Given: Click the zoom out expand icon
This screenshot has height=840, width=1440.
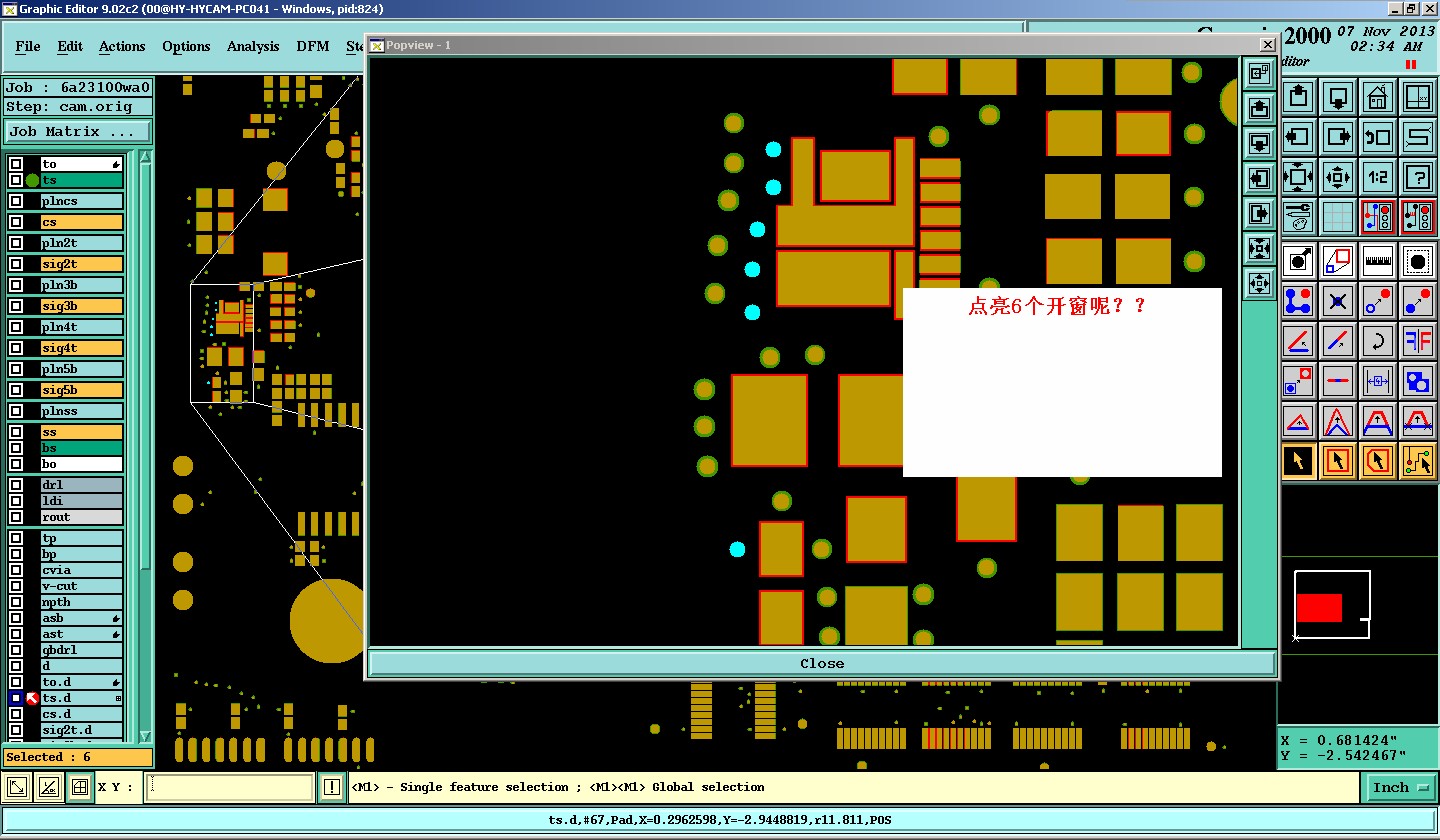Looking at the screenshot, I should click(1298, 177).
